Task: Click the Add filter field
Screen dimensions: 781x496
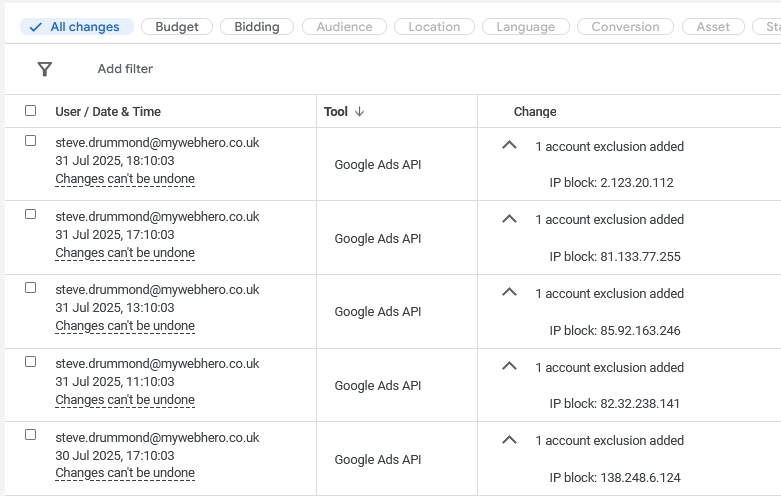Action: [x=125, y=69]
